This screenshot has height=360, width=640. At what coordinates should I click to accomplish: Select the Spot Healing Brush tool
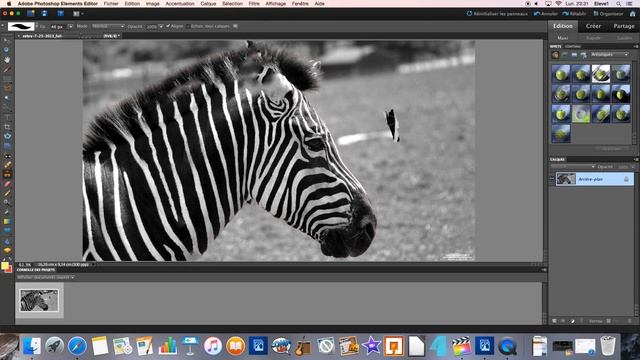coord(7,165)
